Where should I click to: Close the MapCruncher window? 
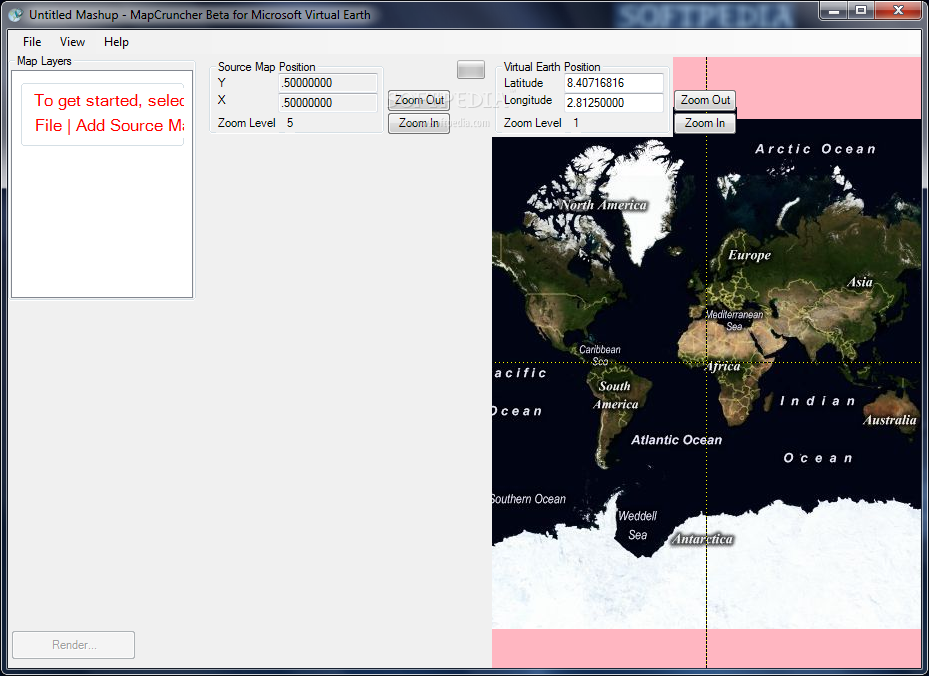tap(898, 10)
